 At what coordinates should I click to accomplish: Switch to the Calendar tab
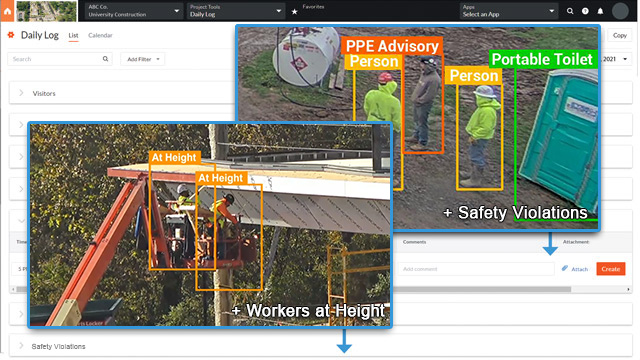100,36
